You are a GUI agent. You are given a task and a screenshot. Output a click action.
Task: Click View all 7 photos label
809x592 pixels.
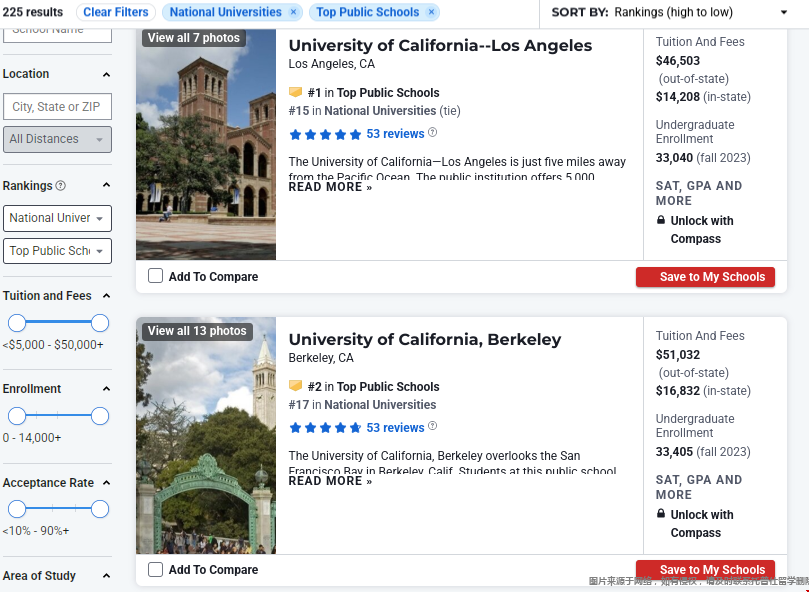coord(193,38)
